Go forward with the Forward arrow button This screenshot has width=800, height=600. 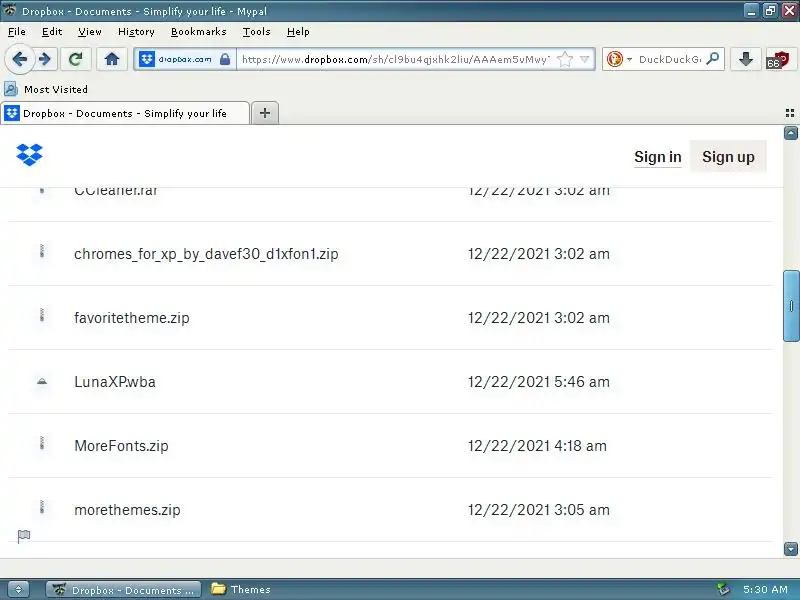click(x=45, y=59)
